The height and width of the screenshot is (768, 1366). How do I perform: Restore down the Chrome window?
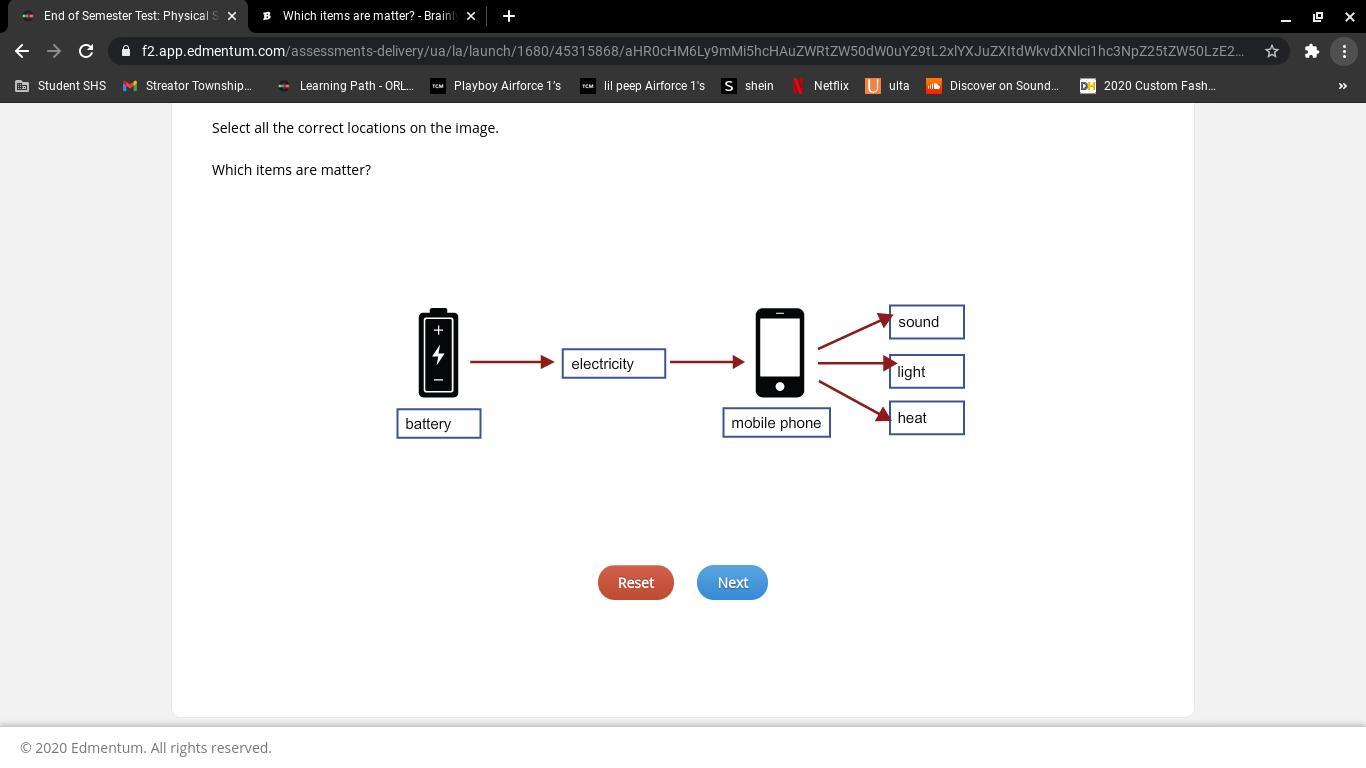(x=1318, y=16)
